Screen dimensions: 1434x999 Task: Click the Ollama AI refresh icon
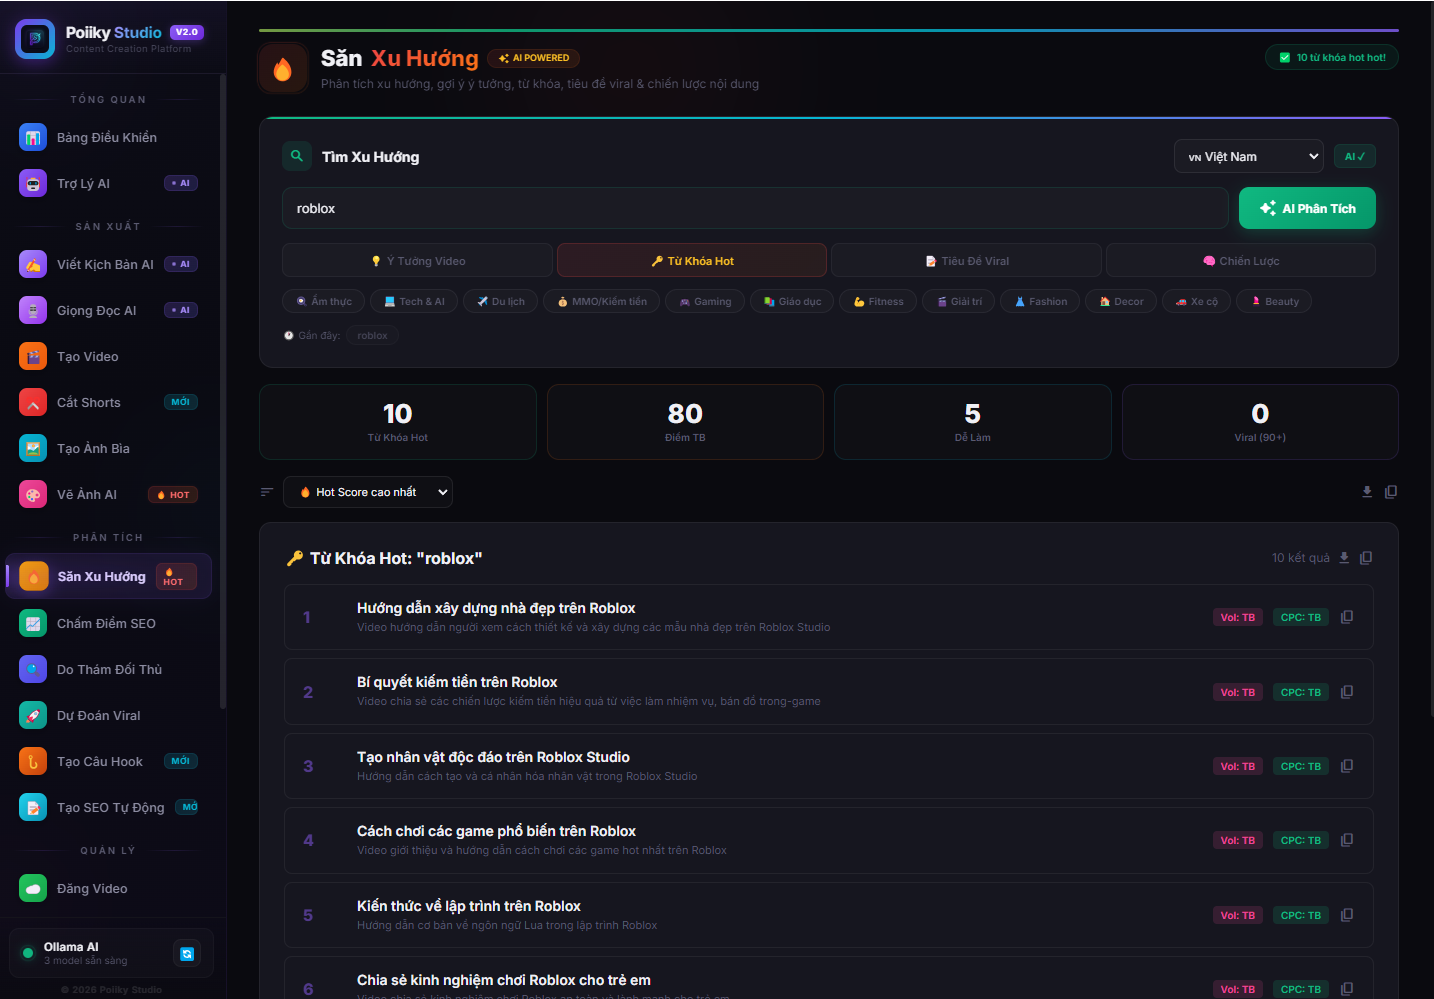(187, 954)
